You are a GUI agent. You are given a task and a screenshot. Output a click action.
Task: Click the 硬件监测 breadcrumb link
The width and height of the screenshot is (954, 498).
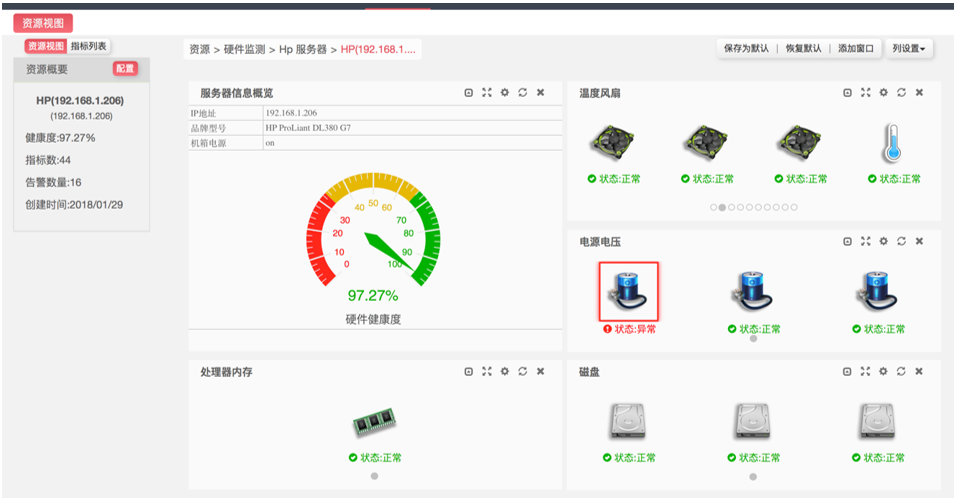pos(244,49)
